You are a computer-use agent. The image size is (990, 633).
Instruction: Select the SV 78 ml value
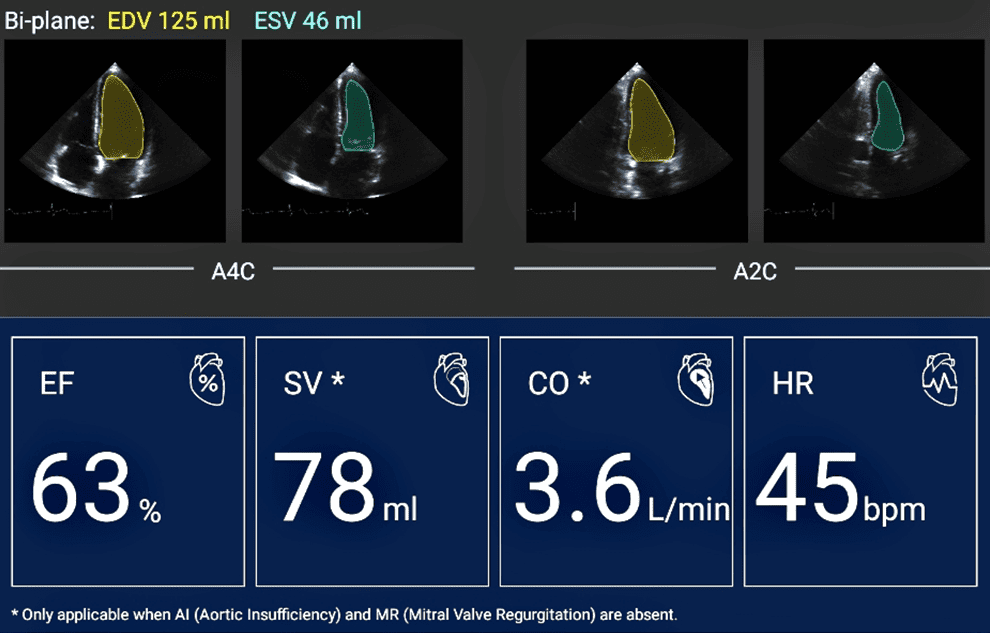(345, 488)
